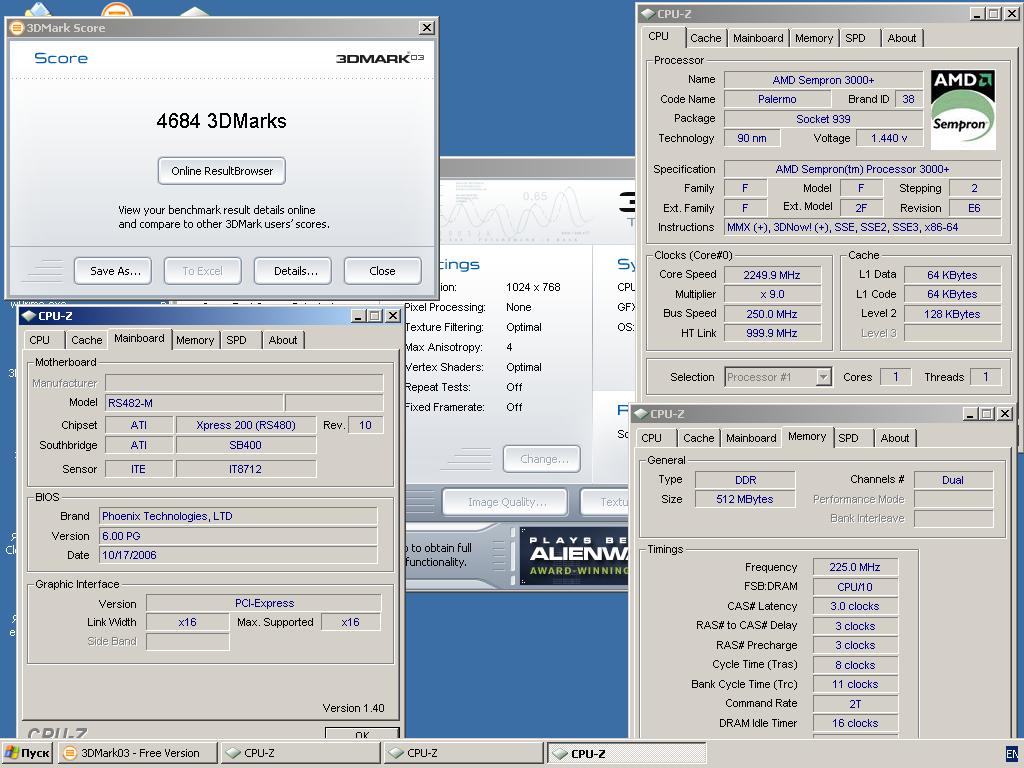Click the 128 KBytes Level 2 cache value
Screen dimensions: 1024x768
[952, 314]
